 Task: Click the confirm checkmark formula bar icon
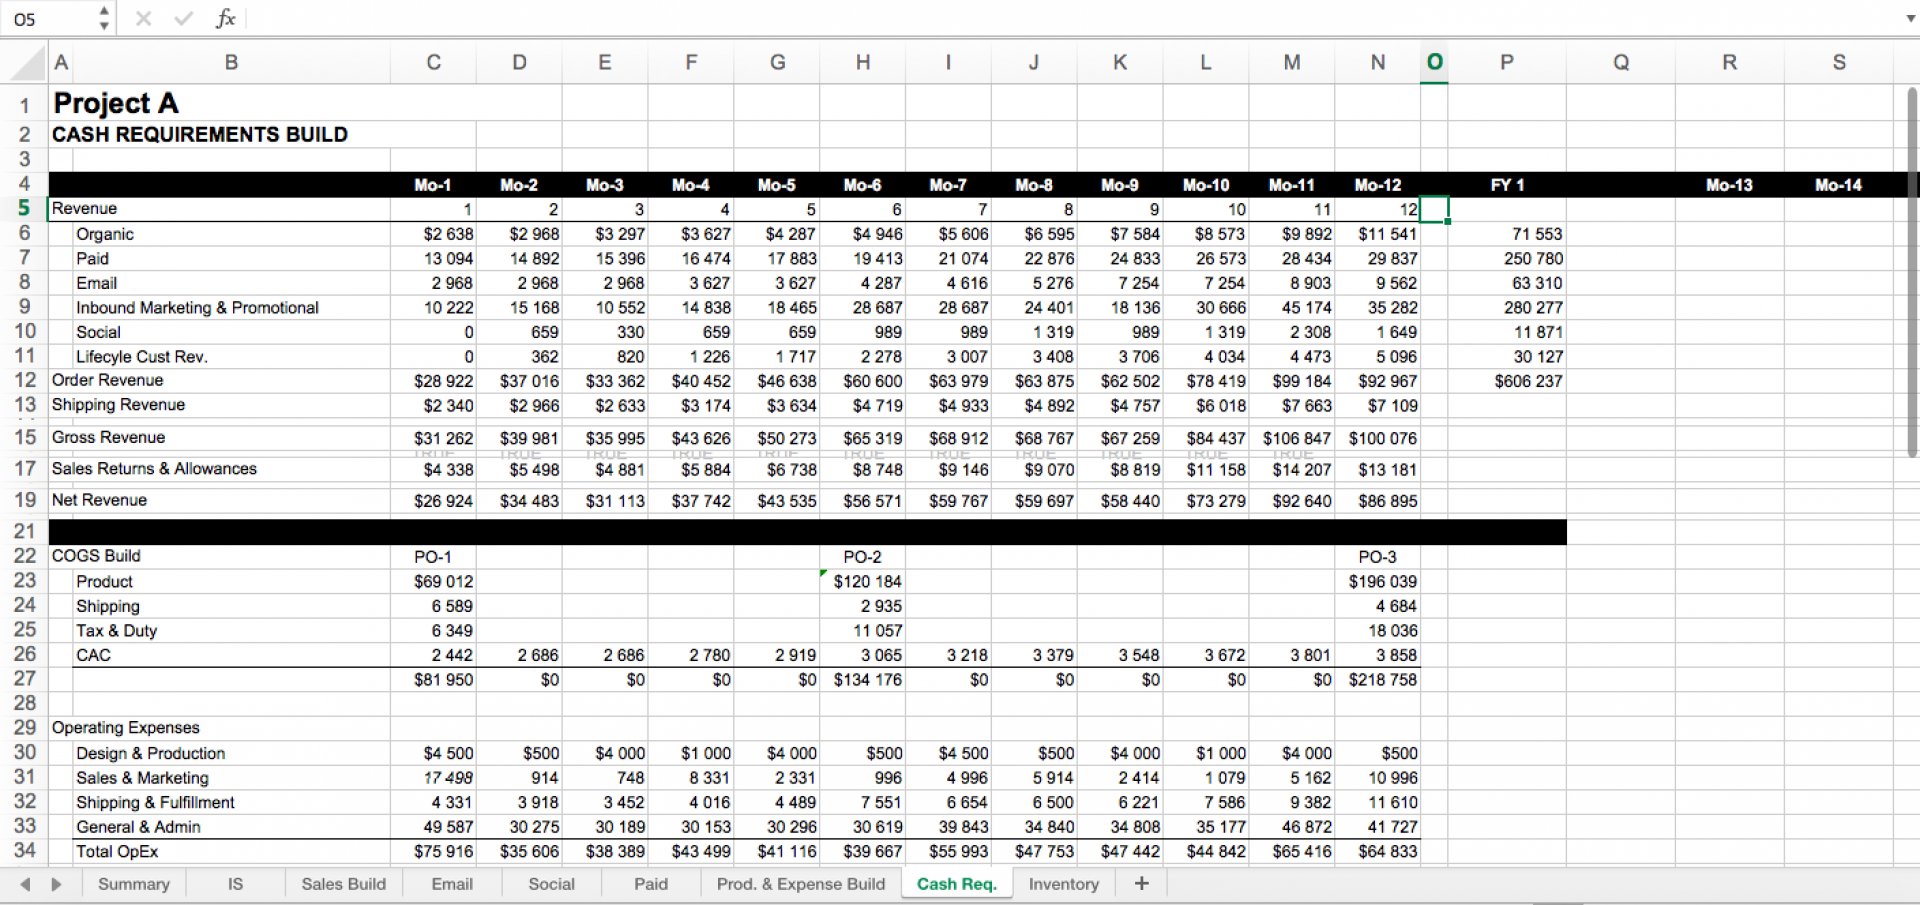(x=184, y=18)
